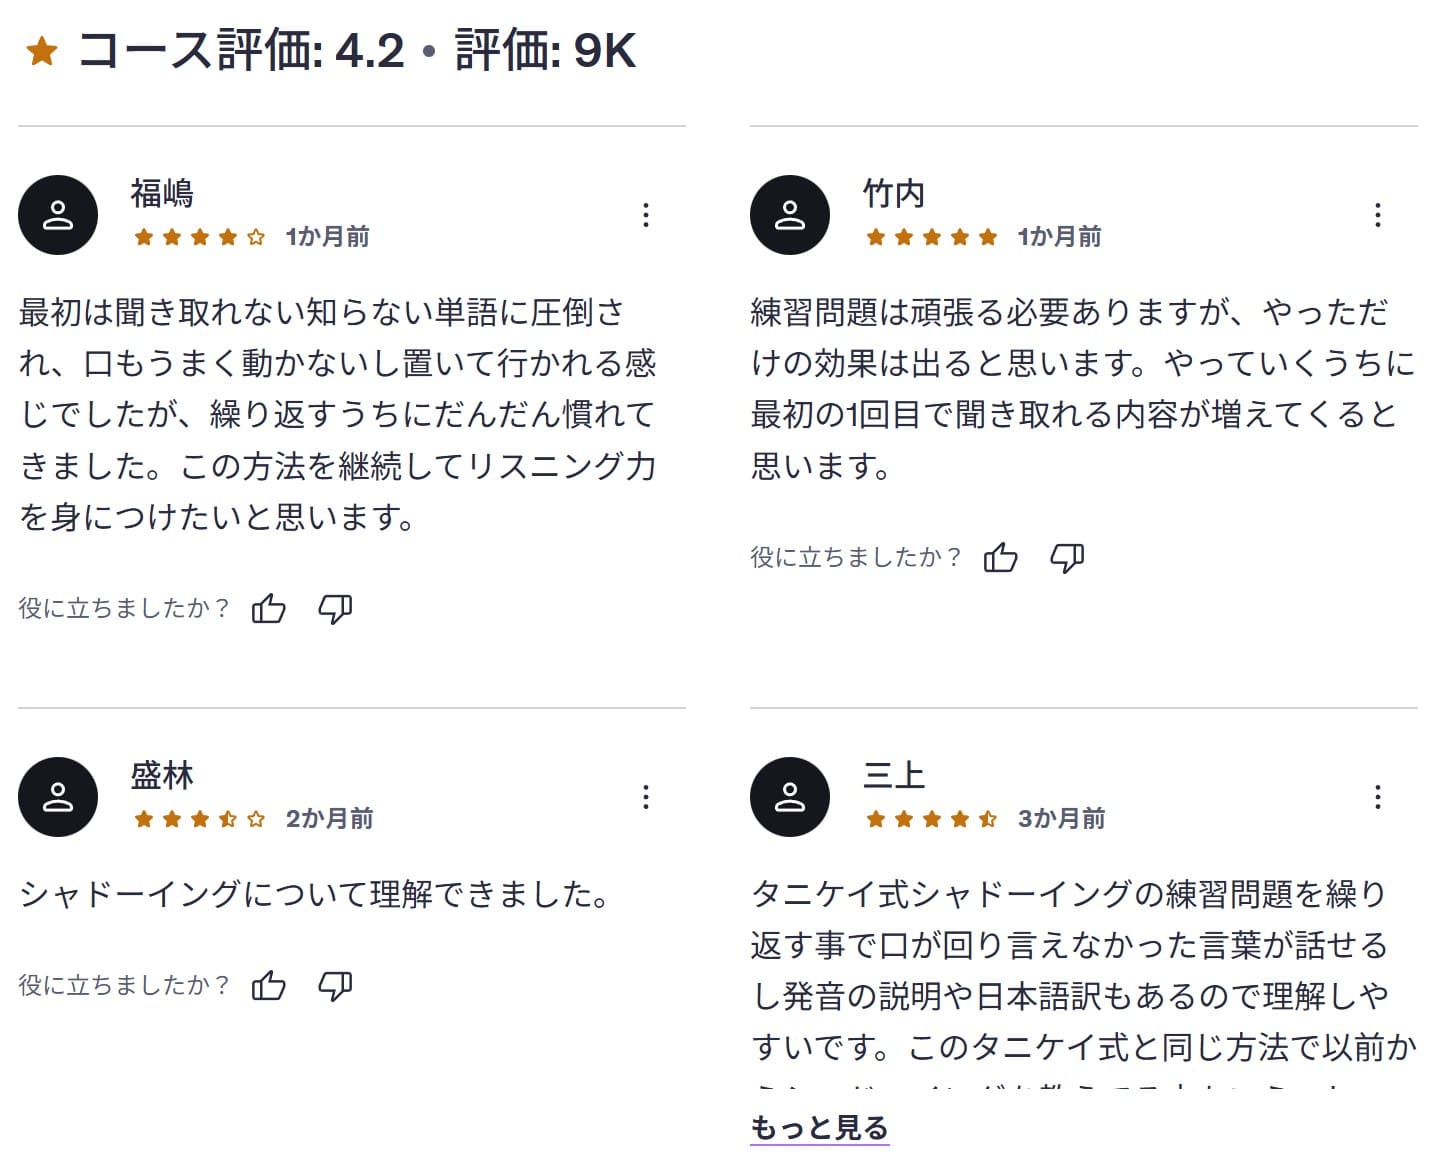Click the thumbs up icon on 竹内's review
This screenshot has width=1432, height=1154.
coord(1001,558)
